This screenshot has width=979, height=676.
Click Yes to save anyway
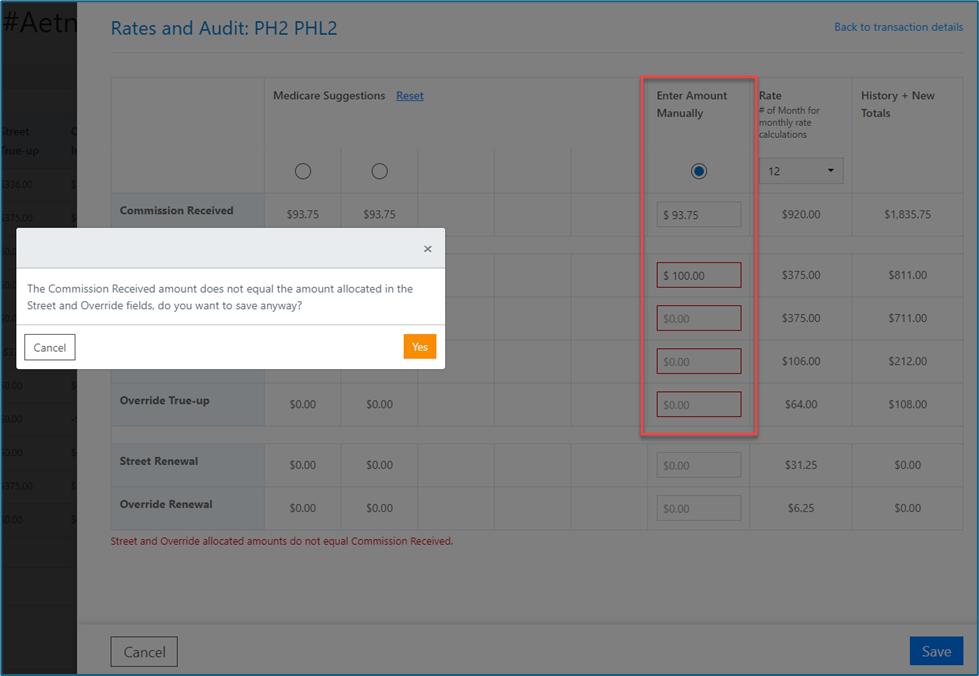(420, 347)
